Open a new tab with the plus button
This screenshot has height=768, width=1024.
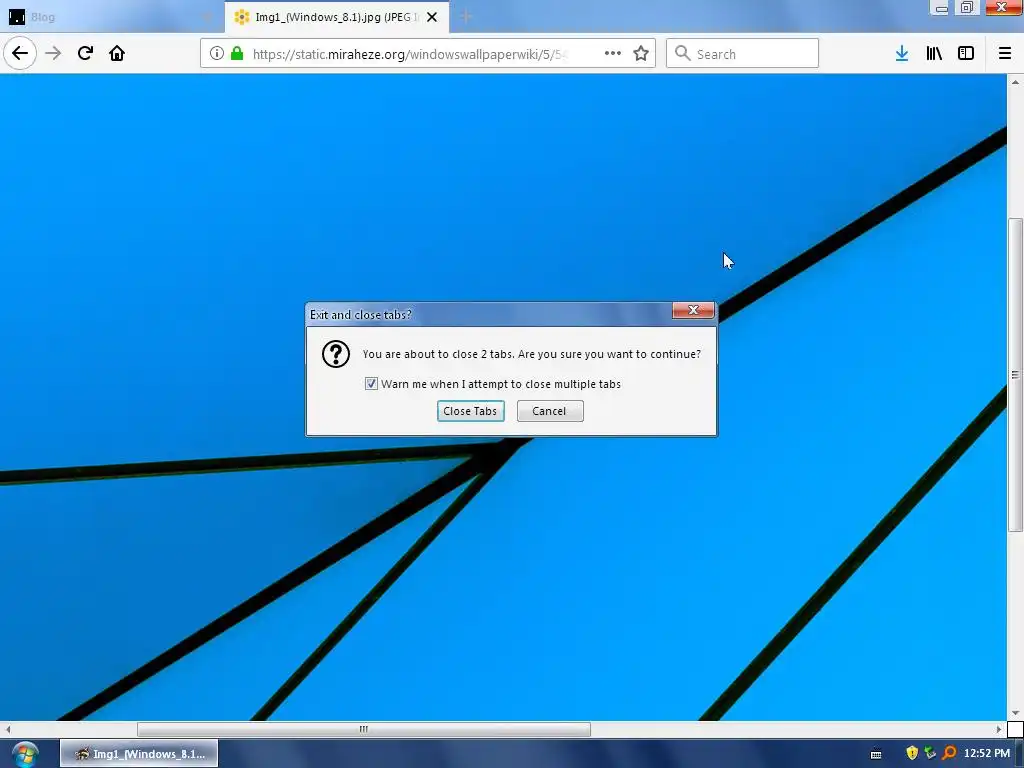(466, 17)
